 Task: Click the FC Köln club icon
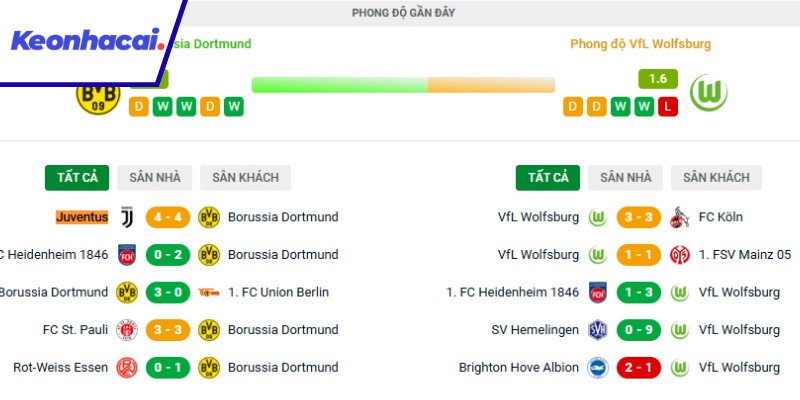coord(680,217)
